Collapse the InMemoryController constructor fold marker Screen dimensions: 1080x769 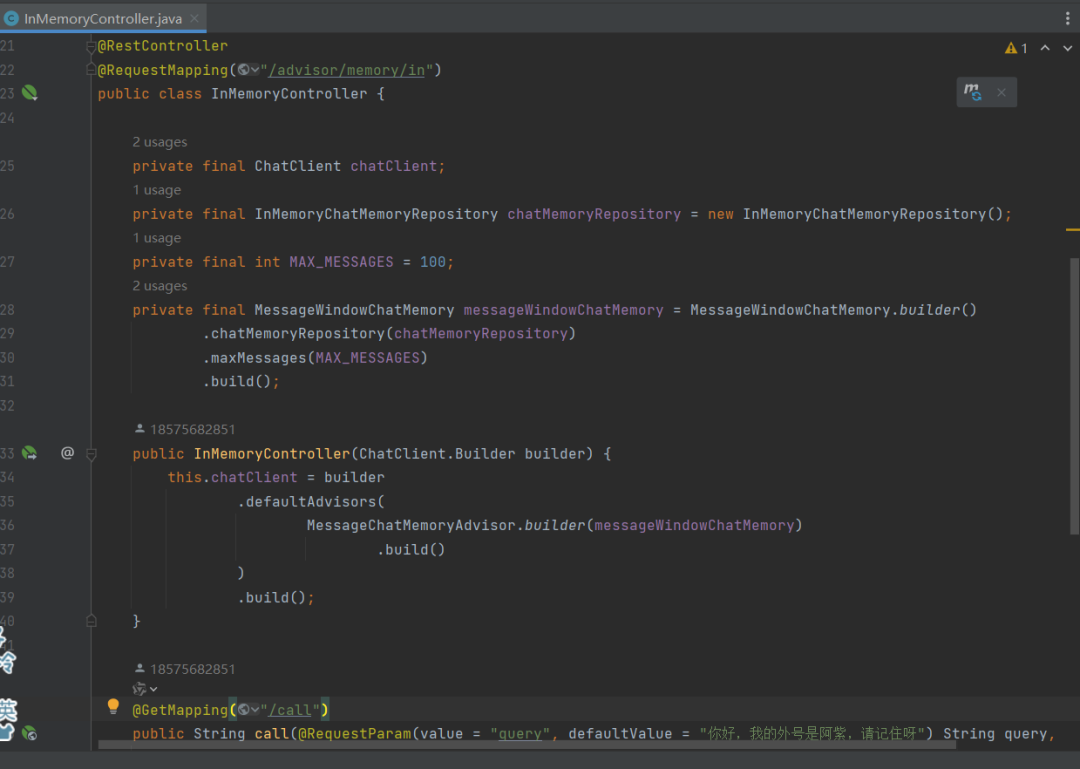[91, 453]
